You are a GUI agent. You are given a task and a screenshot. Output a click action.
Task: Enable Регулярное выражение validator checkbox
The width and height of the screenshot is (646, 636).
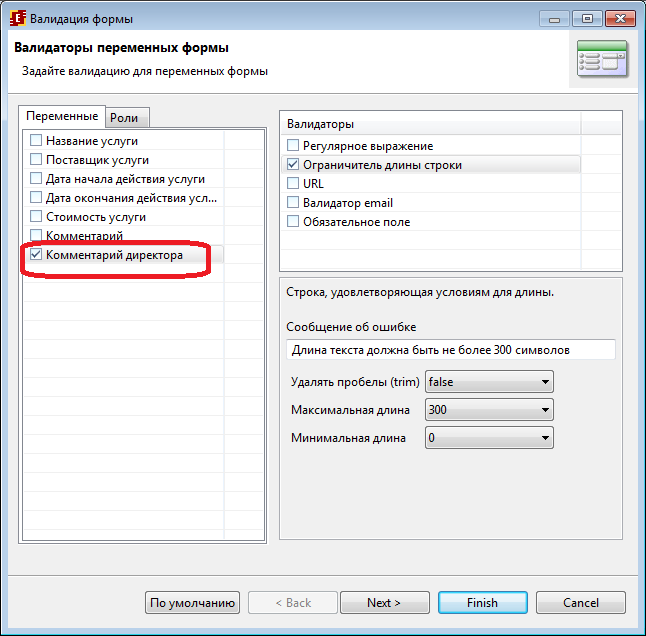tap(293, 145)
